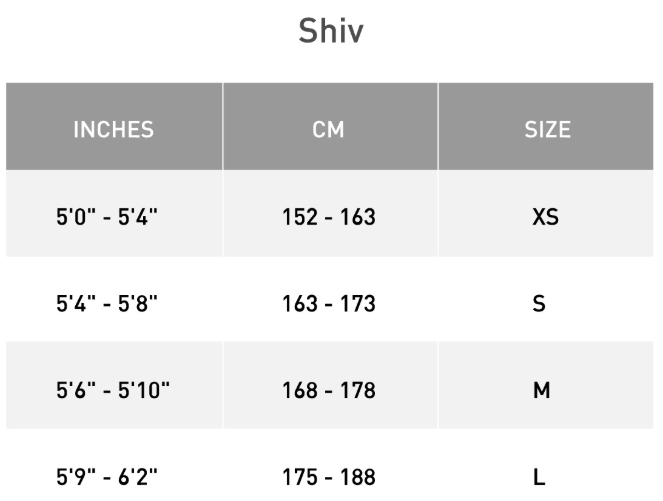This screenshot has width=663, height=501.
Task: Click the 5'6" - 5'10" height cell
Action: pos(114,390)
